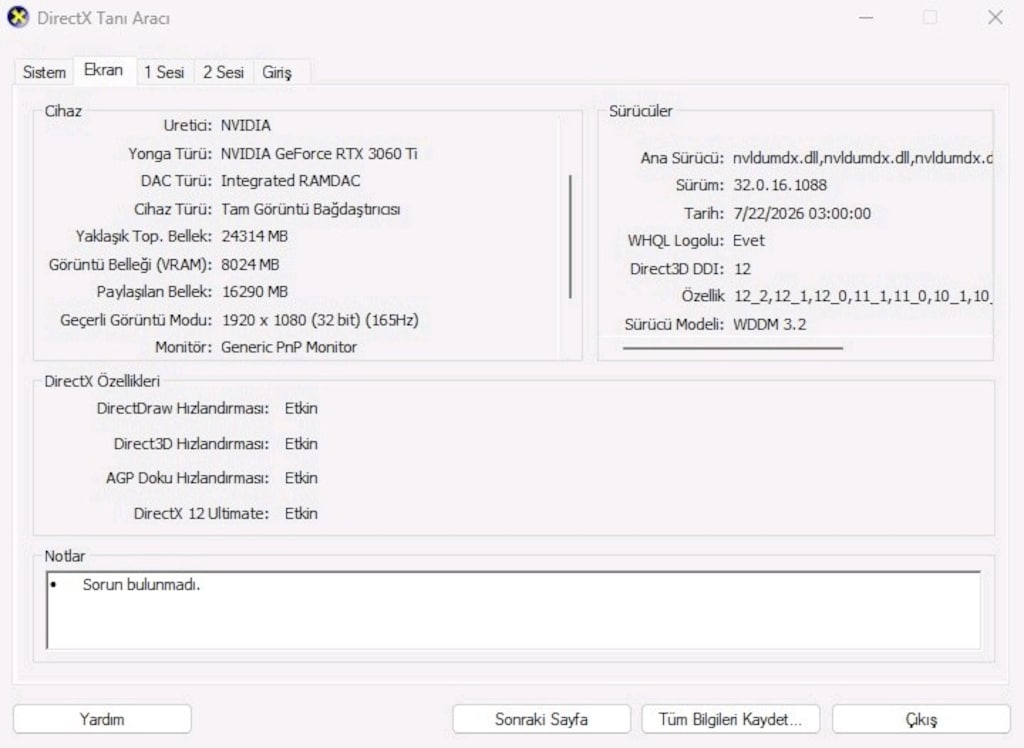This screenshot has width=1024, height=748.
Task: Click the Direct3D Hızlandırması Etkin value
Action: click(301, 444)
